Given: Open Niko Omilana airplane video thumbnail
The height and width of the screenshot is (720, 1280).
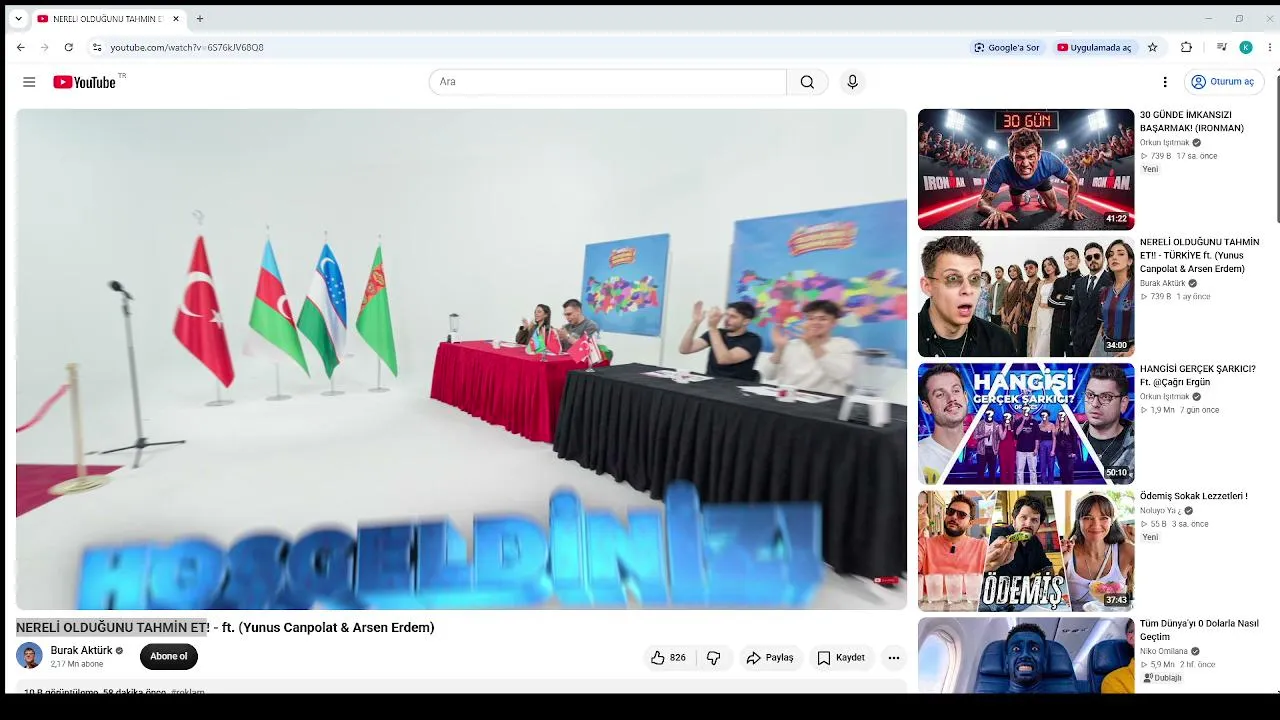Looking at the screenshot, I should (x=1026, y=655).
